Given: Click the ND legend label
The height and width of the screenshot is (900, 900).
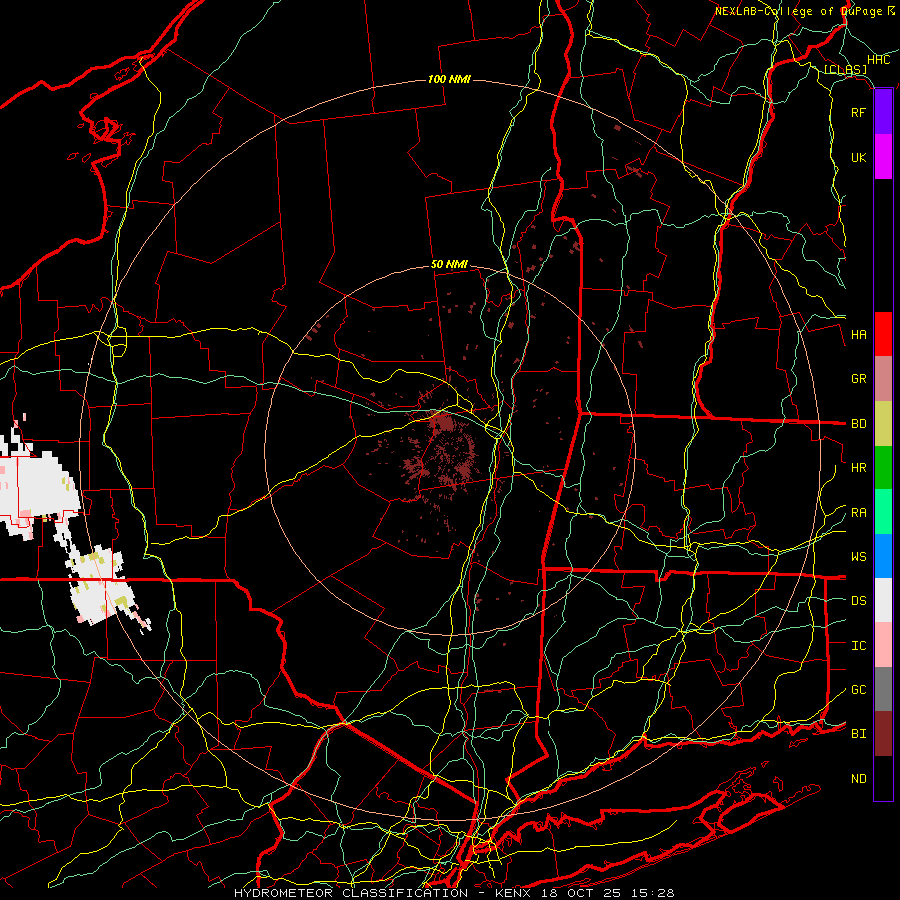Looking at the screenshot, I should [x=858, y=779].
